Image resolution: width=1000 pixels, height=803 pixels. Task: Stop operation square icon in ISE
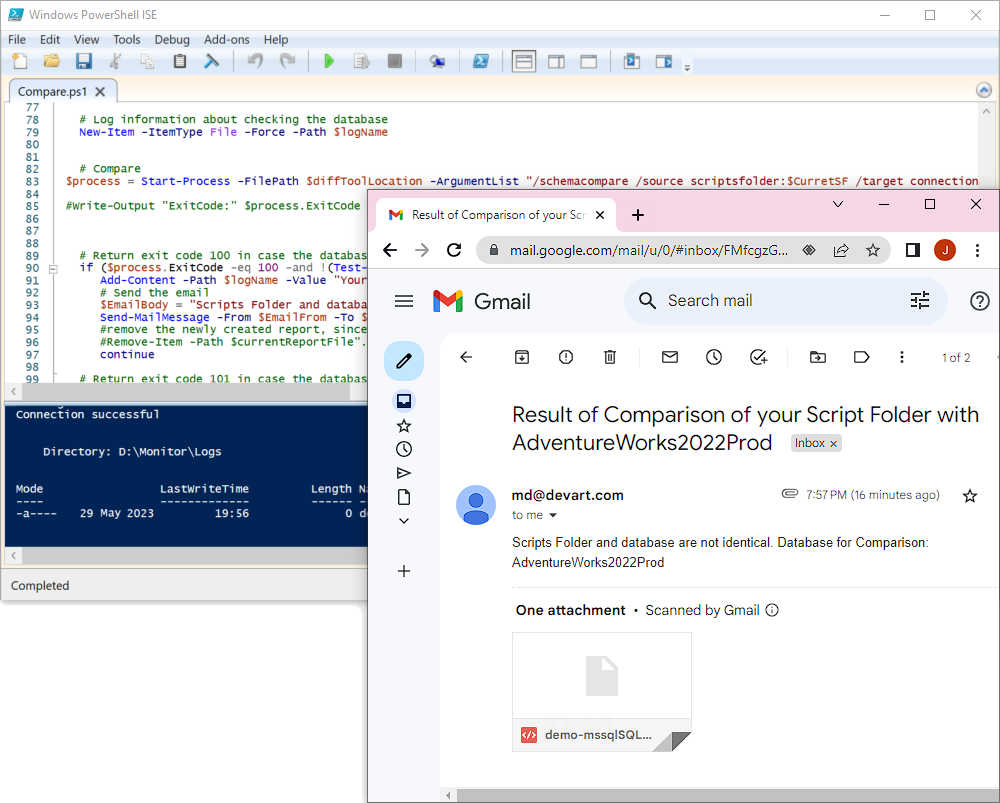point(395,61)
